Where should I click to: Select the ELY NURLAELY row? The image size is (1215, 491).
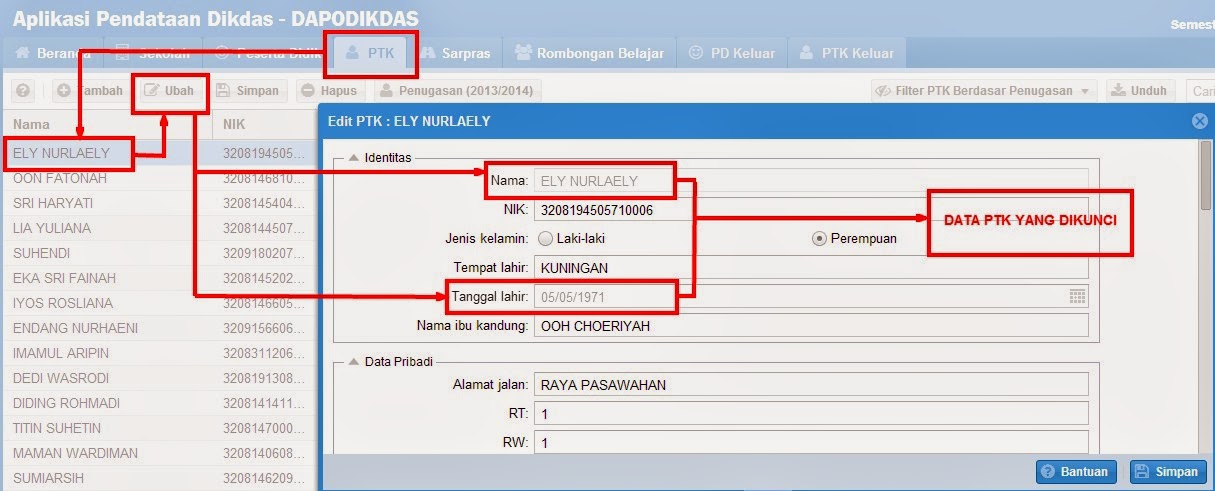159,153
